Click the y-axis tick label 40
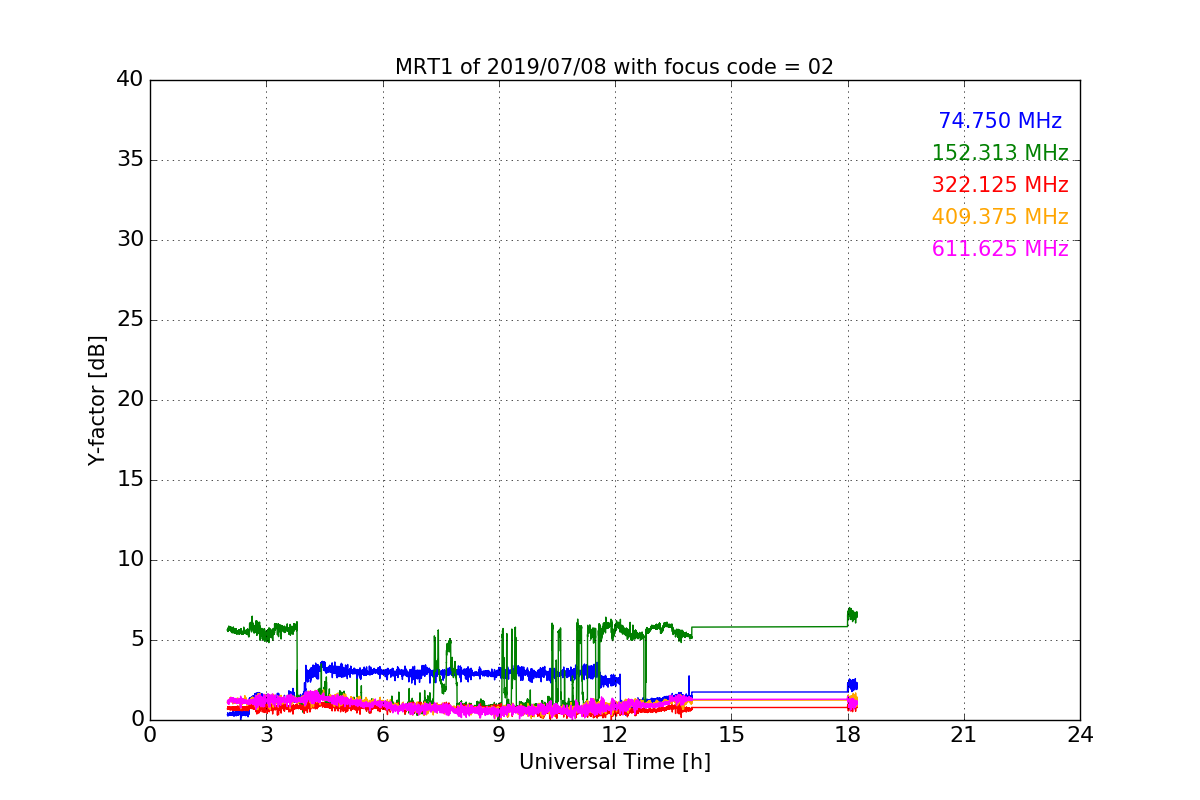Image resolution: width=1200 pixels, height=800 pixels. pos(129,80)
